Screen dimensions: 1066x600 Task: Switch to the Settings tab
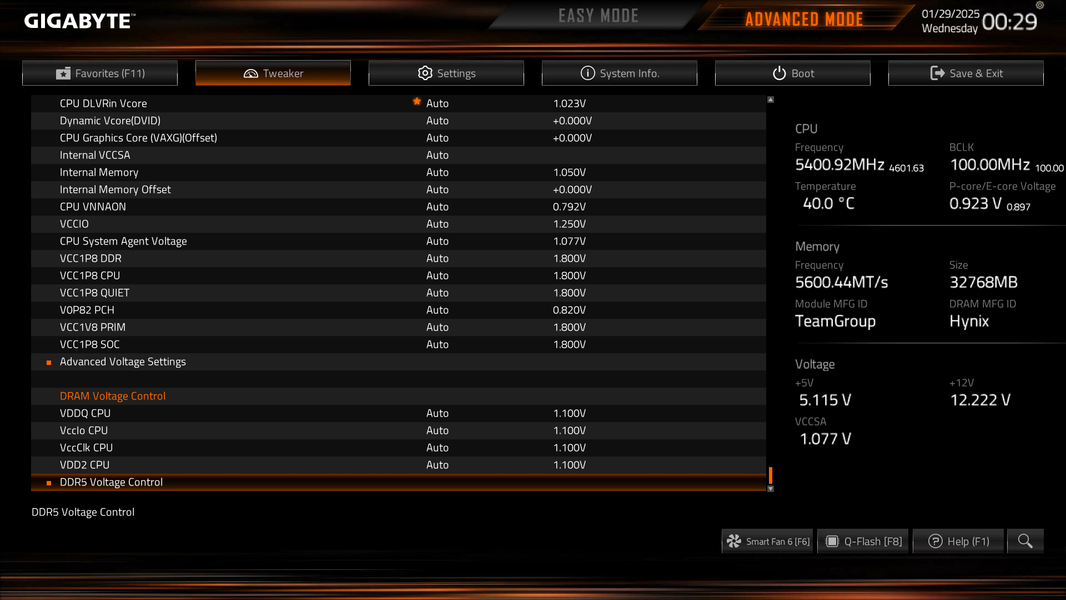pyautogui.click(x=446, y=73)
